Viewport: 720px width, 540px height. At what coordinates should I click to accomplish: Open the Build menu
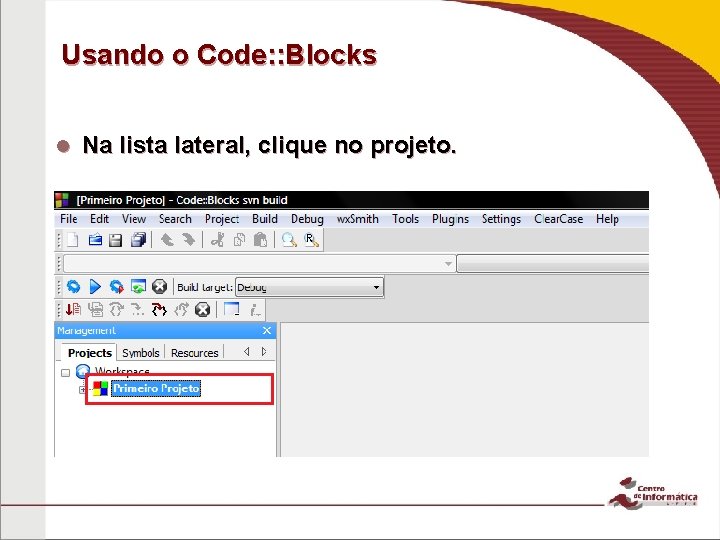264,219
